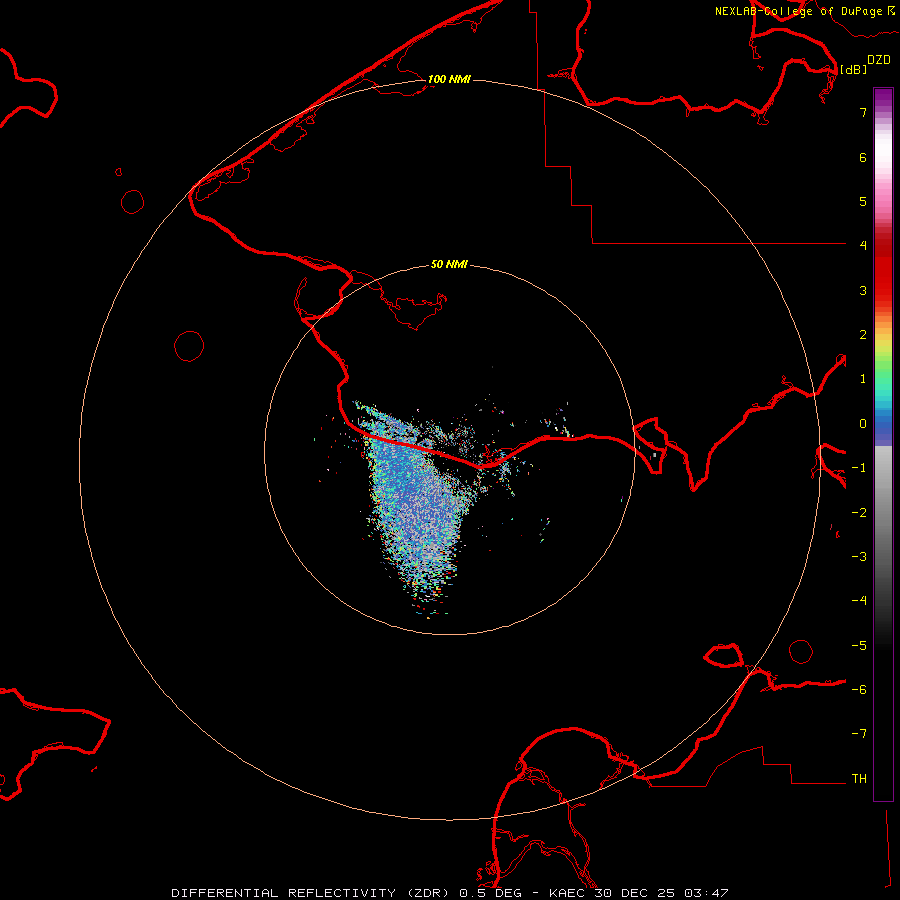Click the -5 value on the color scale
The width and height of the screenshot is (900, 900).
pyautogui.click(x=859, y=646)
